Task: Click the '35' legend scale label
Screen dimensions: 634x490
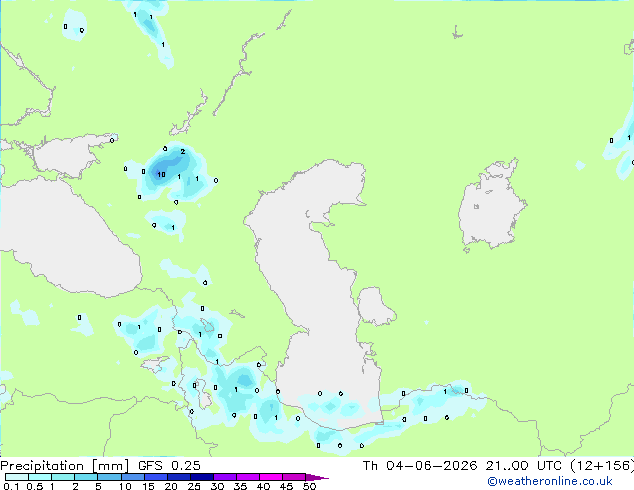Action: [x=240, y=486]
